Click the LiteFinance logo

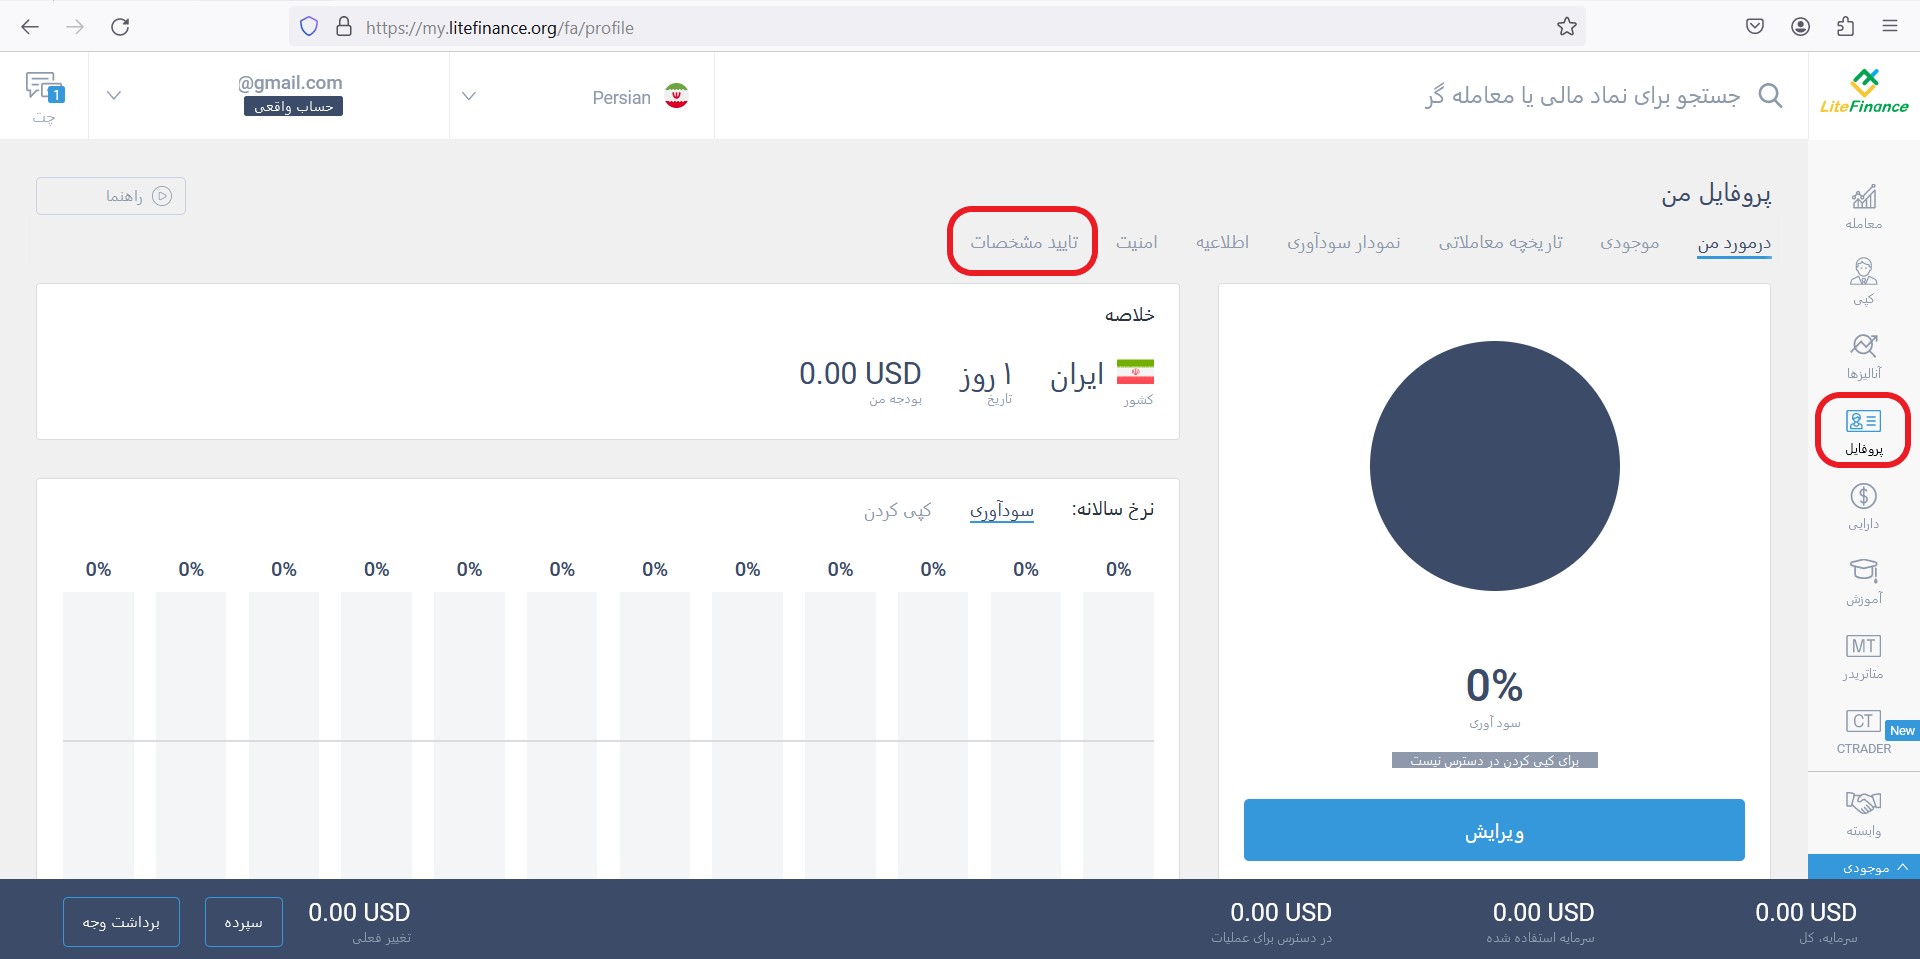click(1864, 92)
